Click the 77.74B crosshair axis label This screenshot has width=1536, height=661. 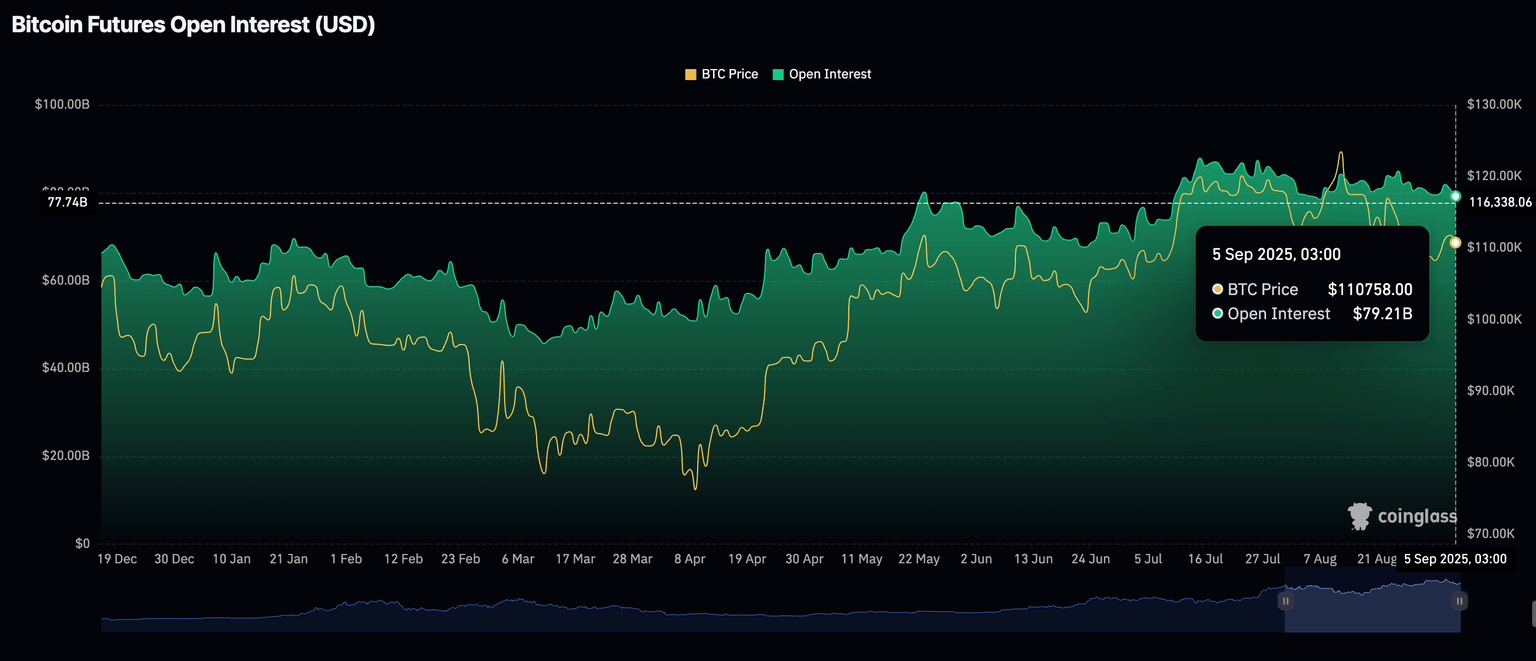click(67, 202)
